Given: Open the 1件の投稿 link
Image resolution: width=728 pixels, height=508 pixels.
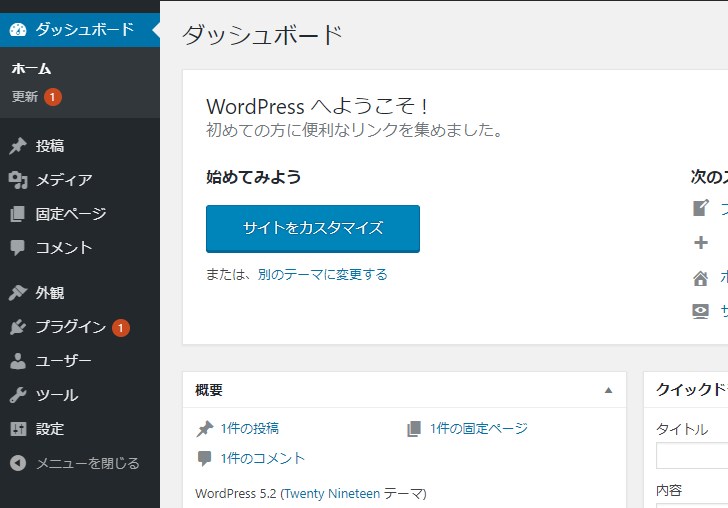Looking at the screenshot, I should pyautogui.click(x=250, y=428).
